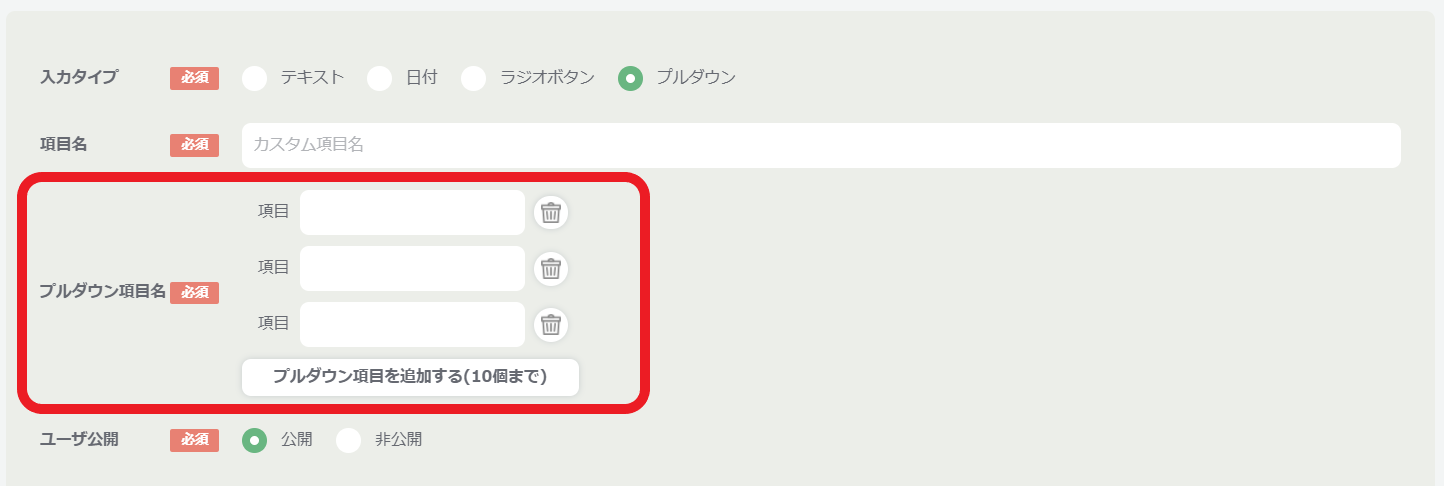Image resolution: width=1444 pixels, height=486 pixels.
Task: Delete the first pulldown 項目 with trash icon
Action: pos(550,213)
